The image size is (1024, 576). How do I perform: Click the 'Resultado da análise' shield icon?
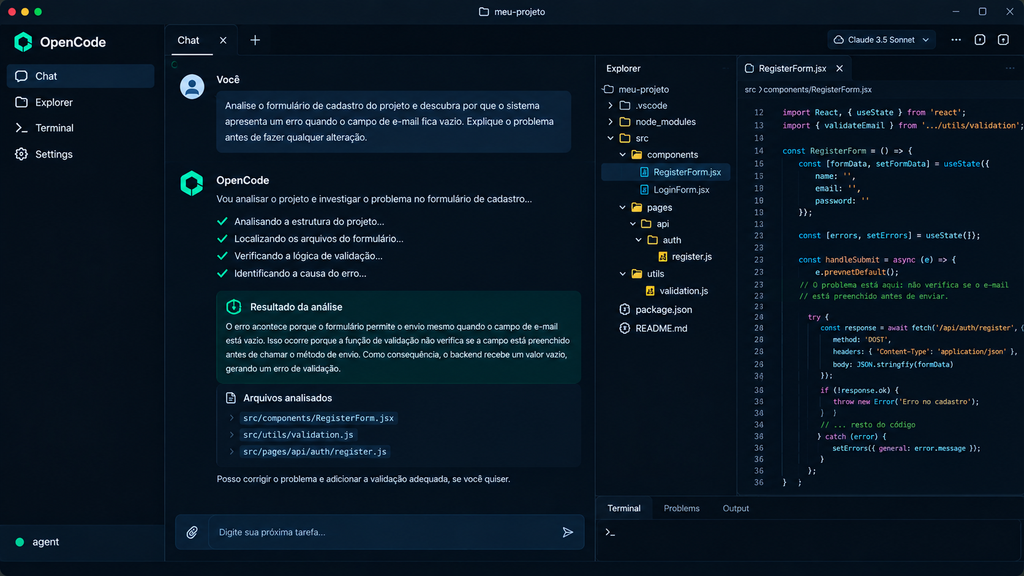point(234,307)
